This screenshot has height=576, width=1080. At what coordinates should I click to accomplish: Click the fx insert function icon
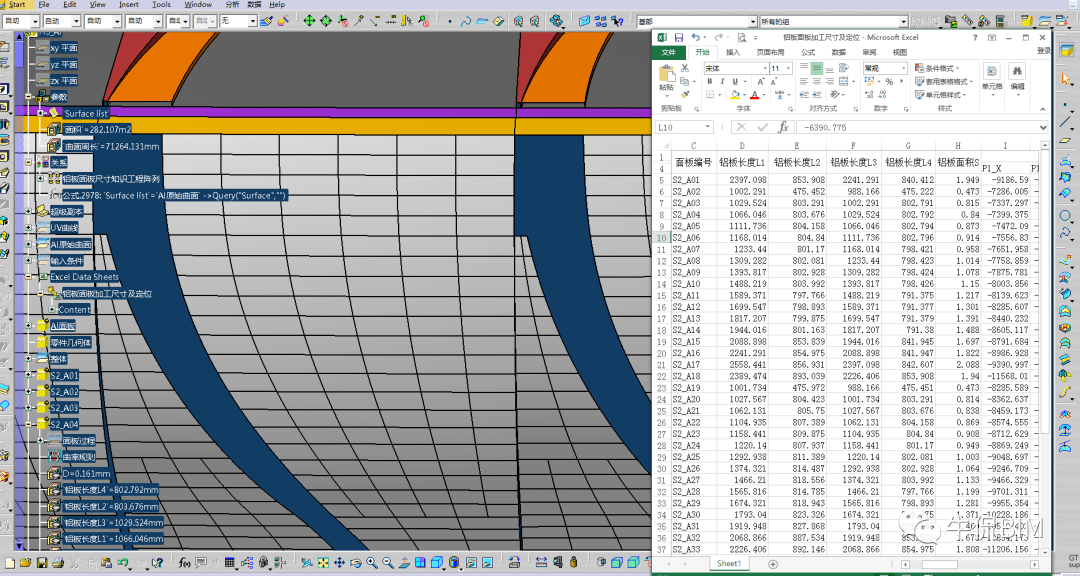click(x=783, y=127)
